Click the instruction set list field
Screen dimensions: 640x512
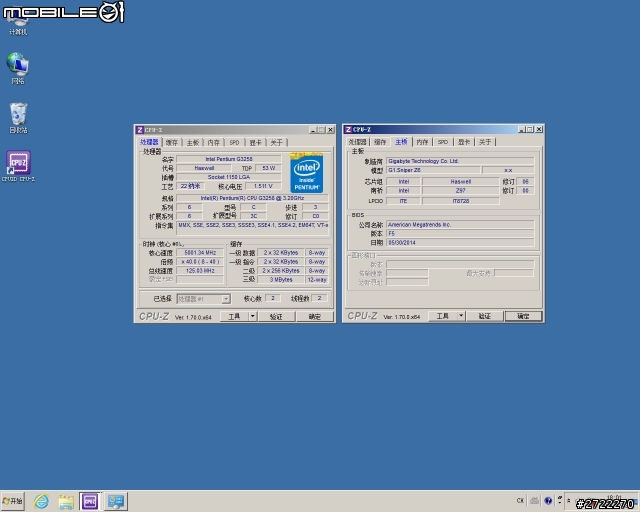coord(252,229)
